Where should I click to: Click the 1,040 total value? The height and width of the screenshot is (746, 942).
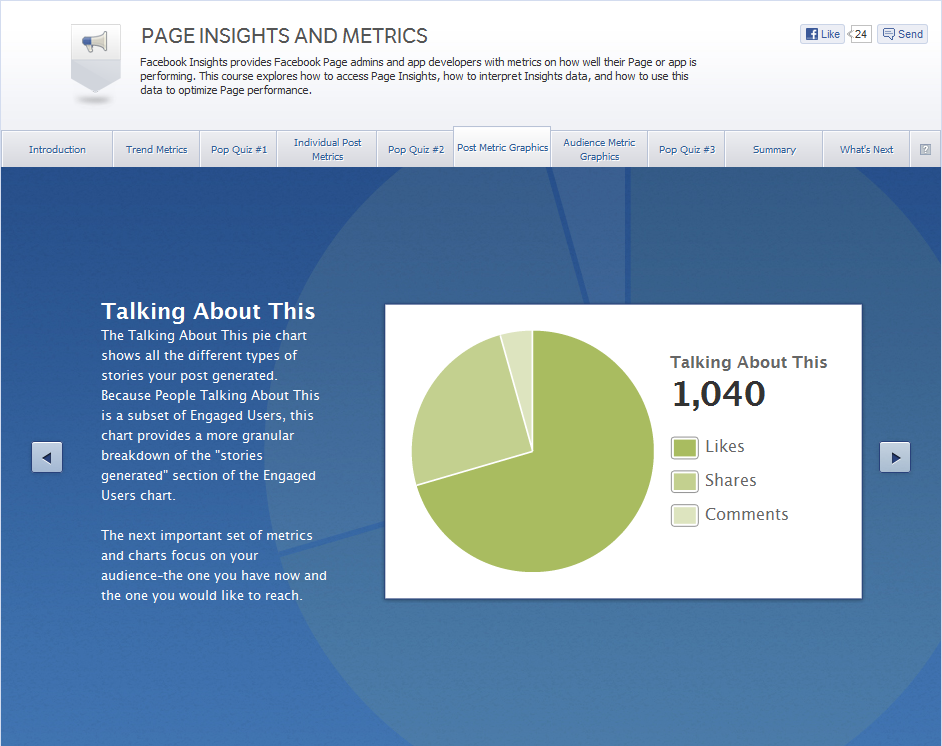click(x=719, y=395)
